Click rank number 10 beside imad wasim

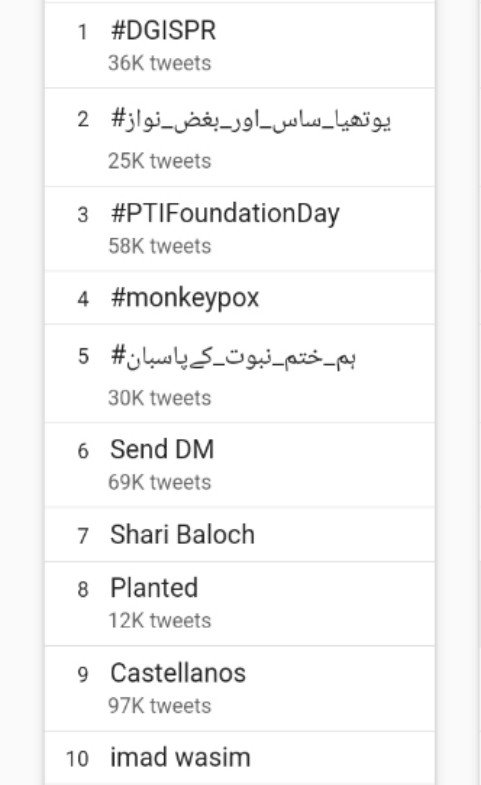pyautogui.click(x=78, y=759)
